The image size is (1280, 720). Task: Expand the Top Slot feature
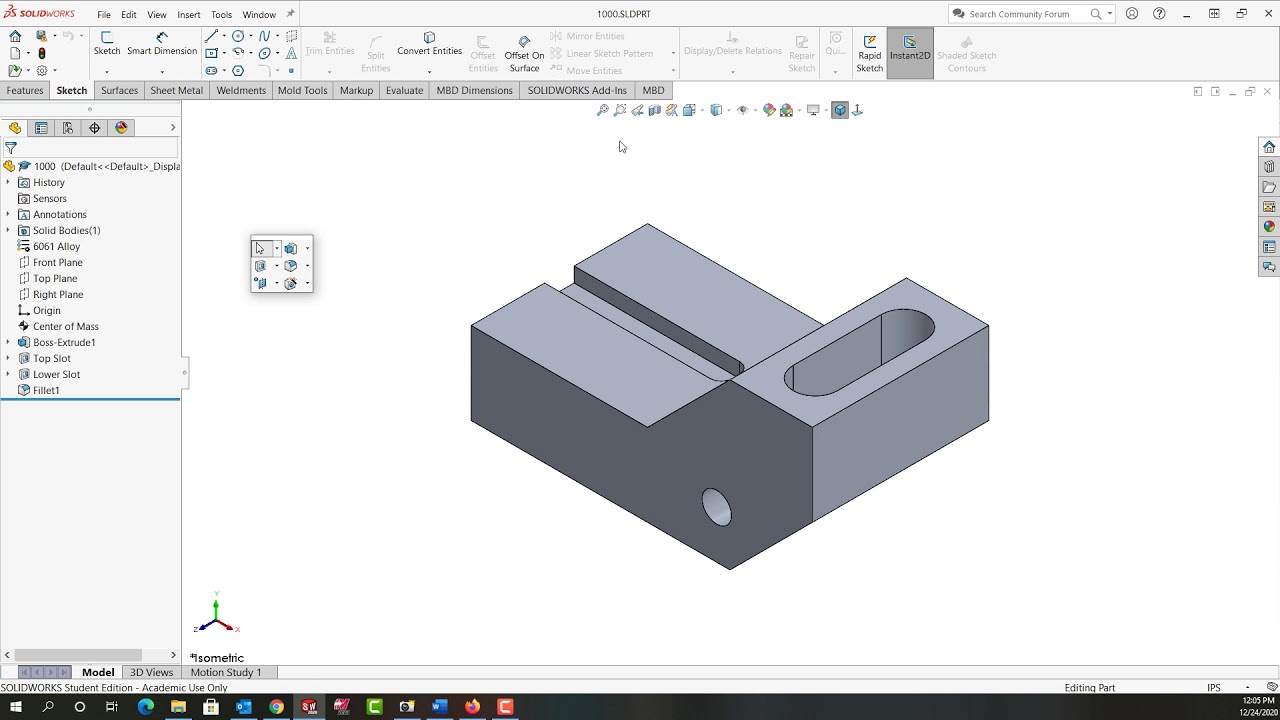tap(8, 358)
